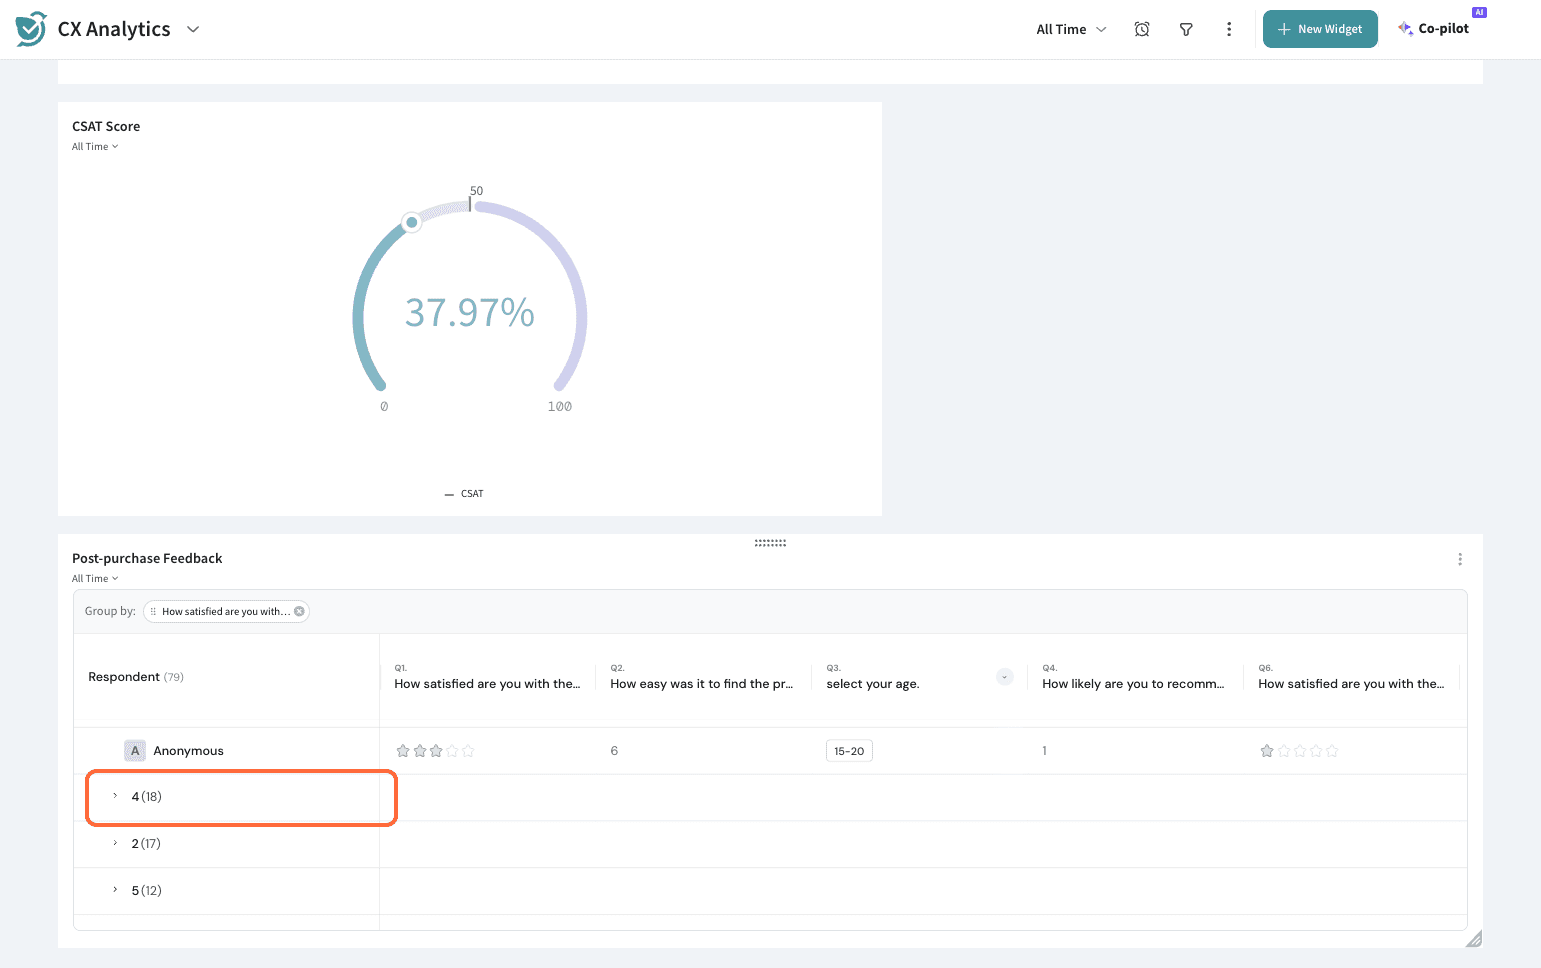Open the header three-dot more options menu
Image resolution: width=1541 pixels, height=968 pixels.
(x=1229, y=29)
